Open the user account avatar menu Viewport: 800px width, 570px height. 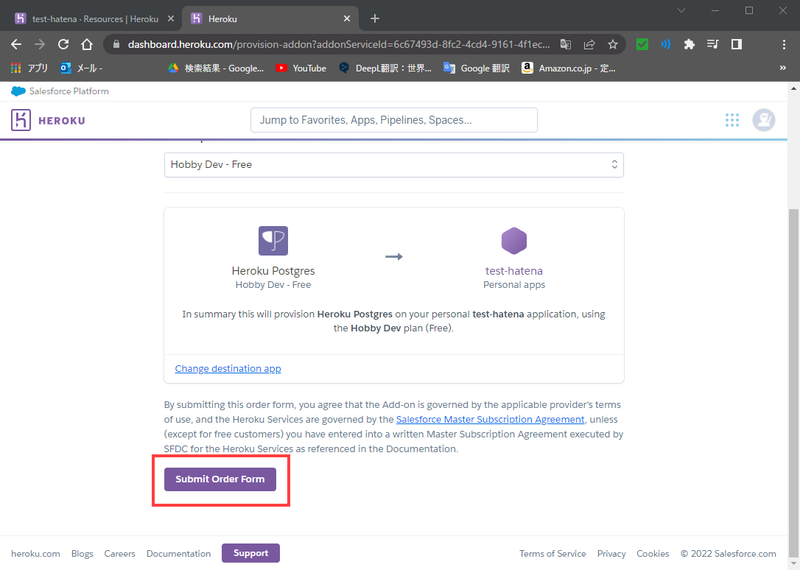[x=764, y=120]
